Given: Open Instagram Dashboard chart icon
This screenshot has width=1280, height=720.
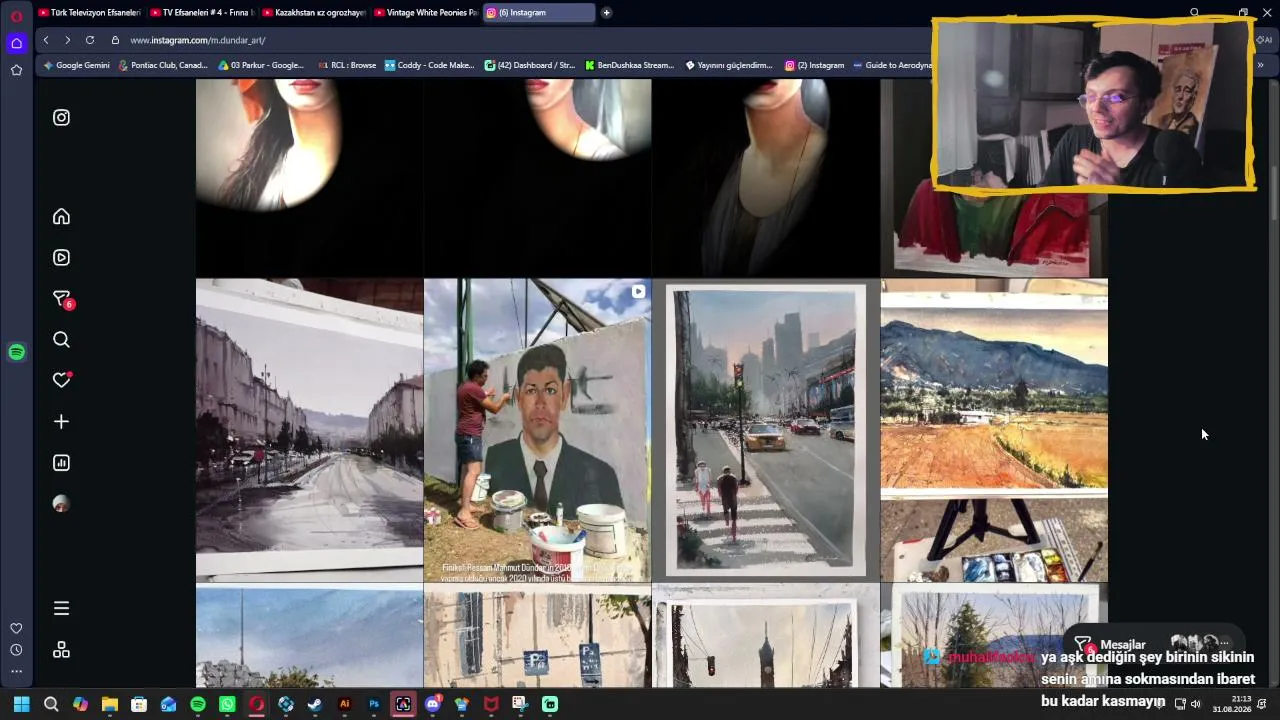Looking at the screenshot, I should (x=61, y=463).
